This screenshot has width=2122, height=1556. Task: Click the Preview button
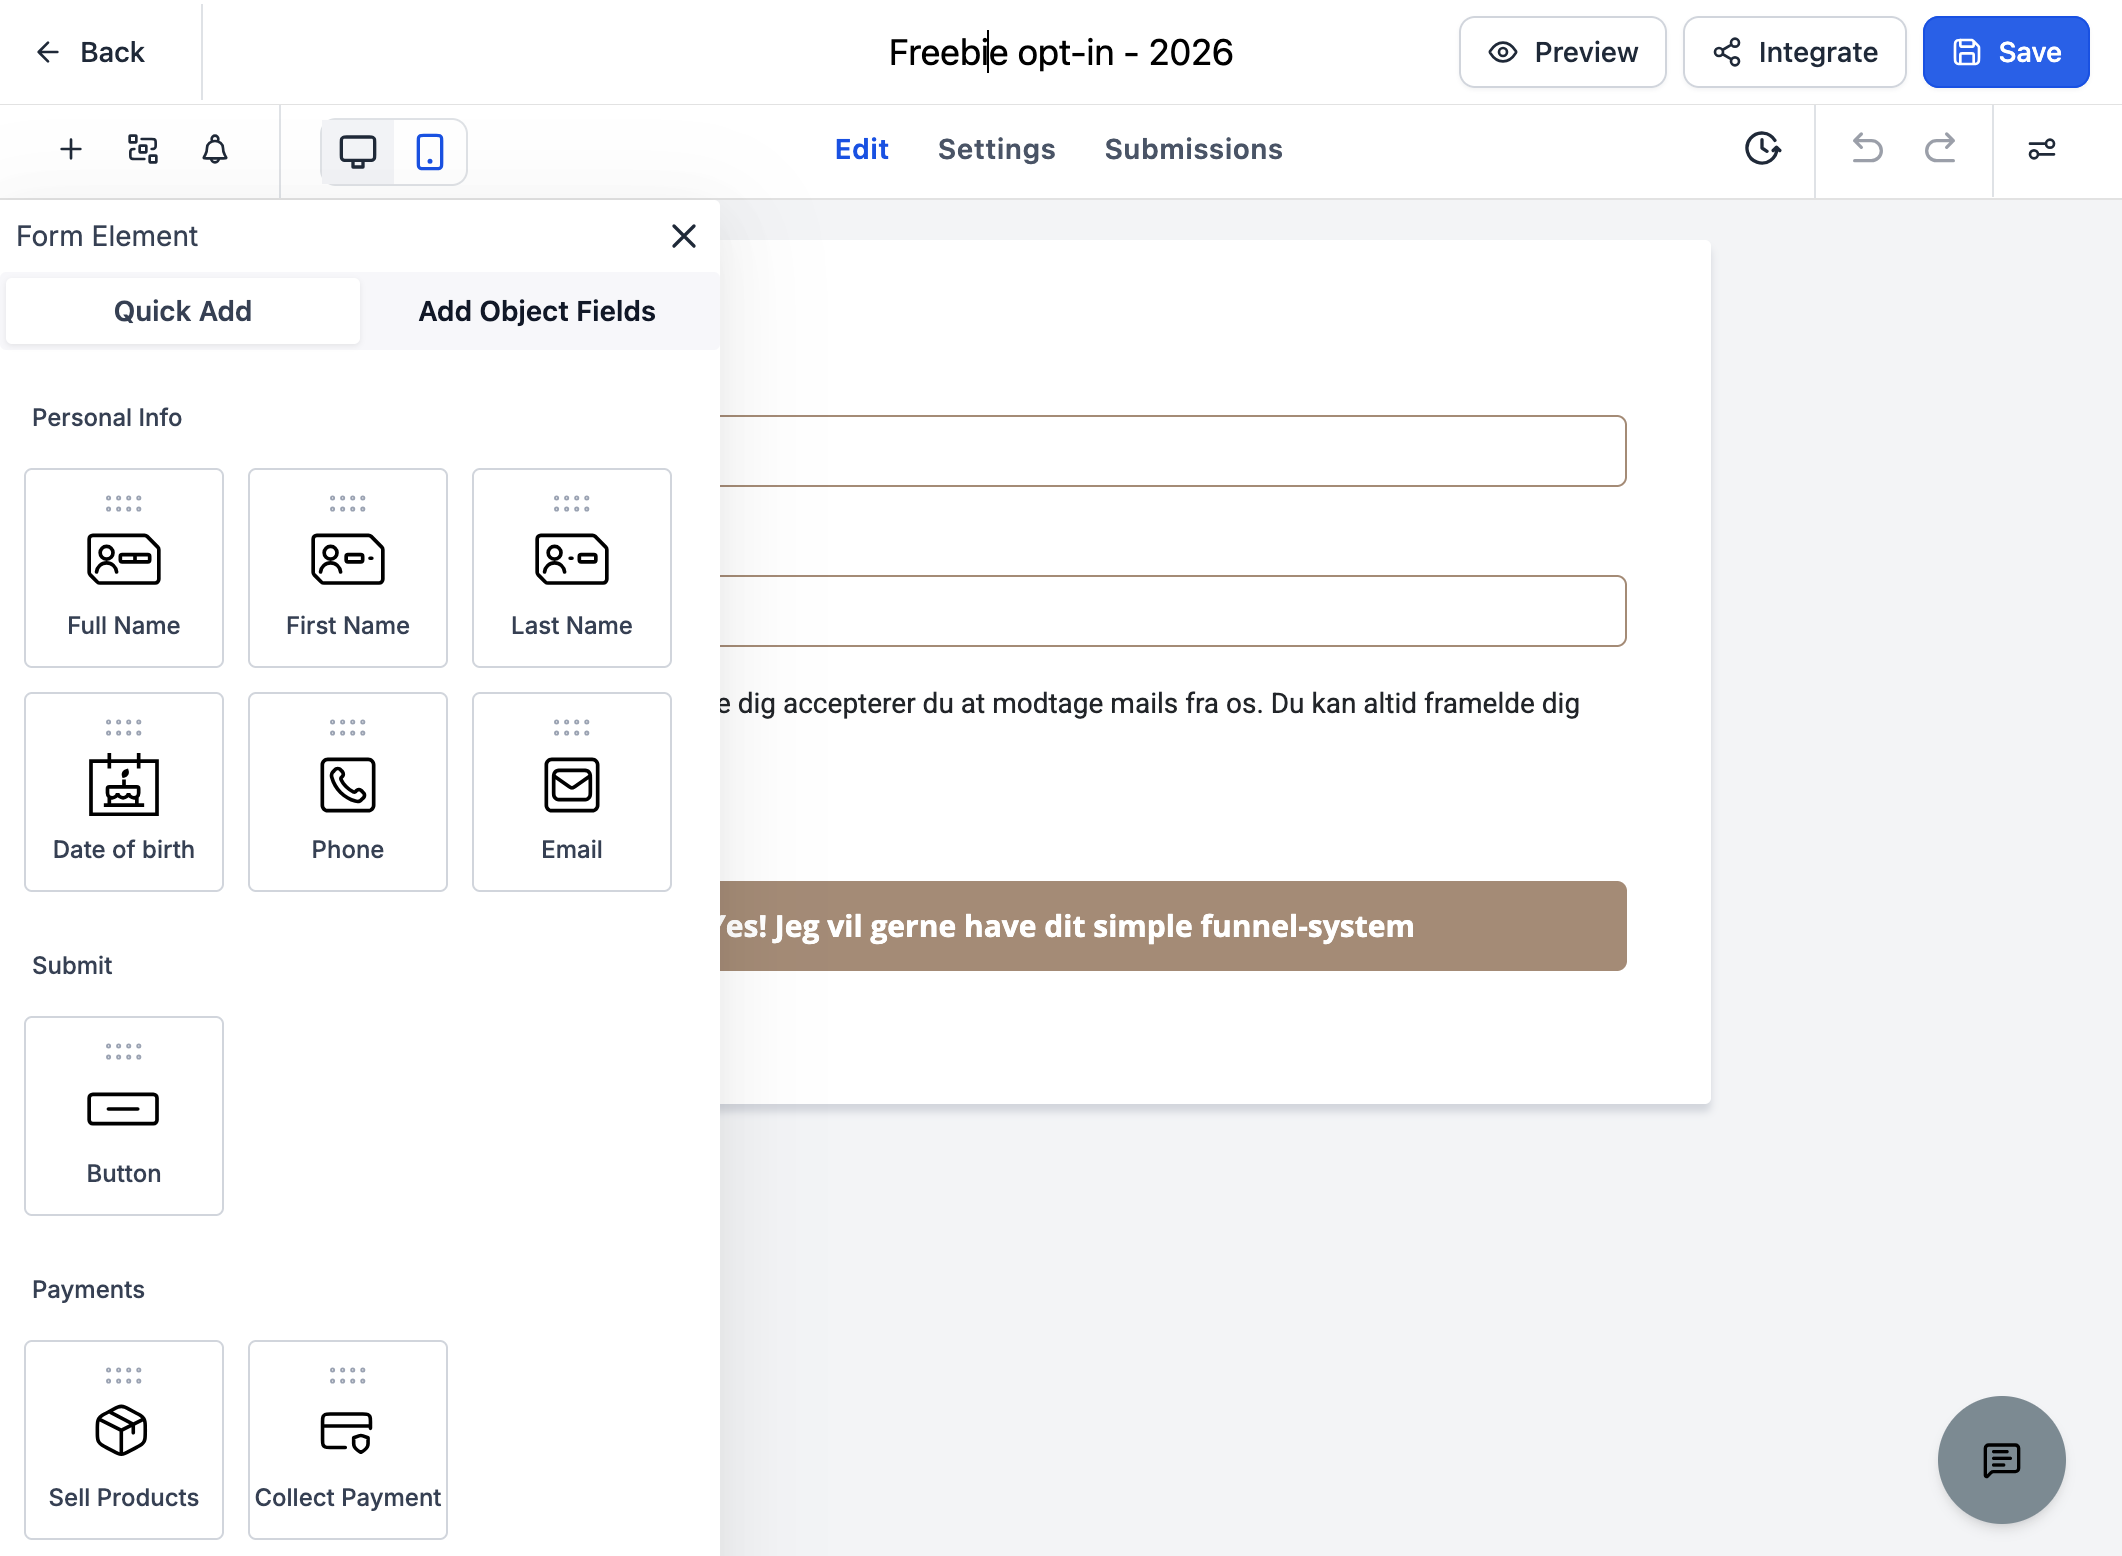pos(1562,52)
